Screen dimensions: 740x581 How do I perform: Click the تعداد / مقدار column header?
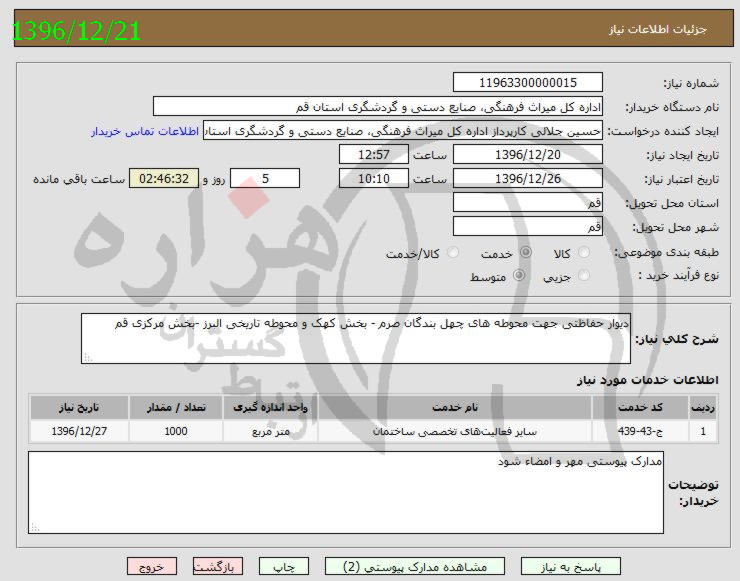[x=176, y=407]
